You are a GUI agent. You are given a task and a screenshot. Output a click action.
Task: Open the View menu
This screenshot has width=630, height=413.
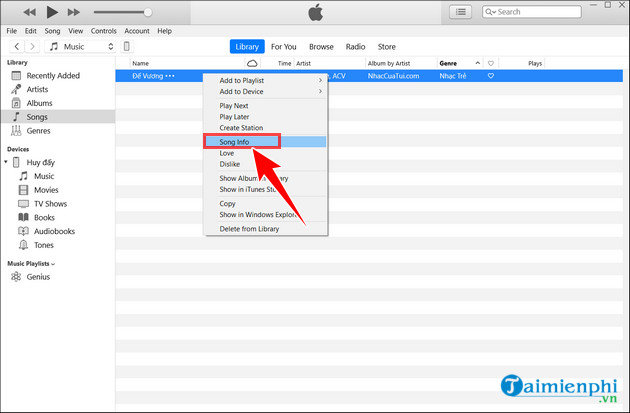[x=76, y=31]
